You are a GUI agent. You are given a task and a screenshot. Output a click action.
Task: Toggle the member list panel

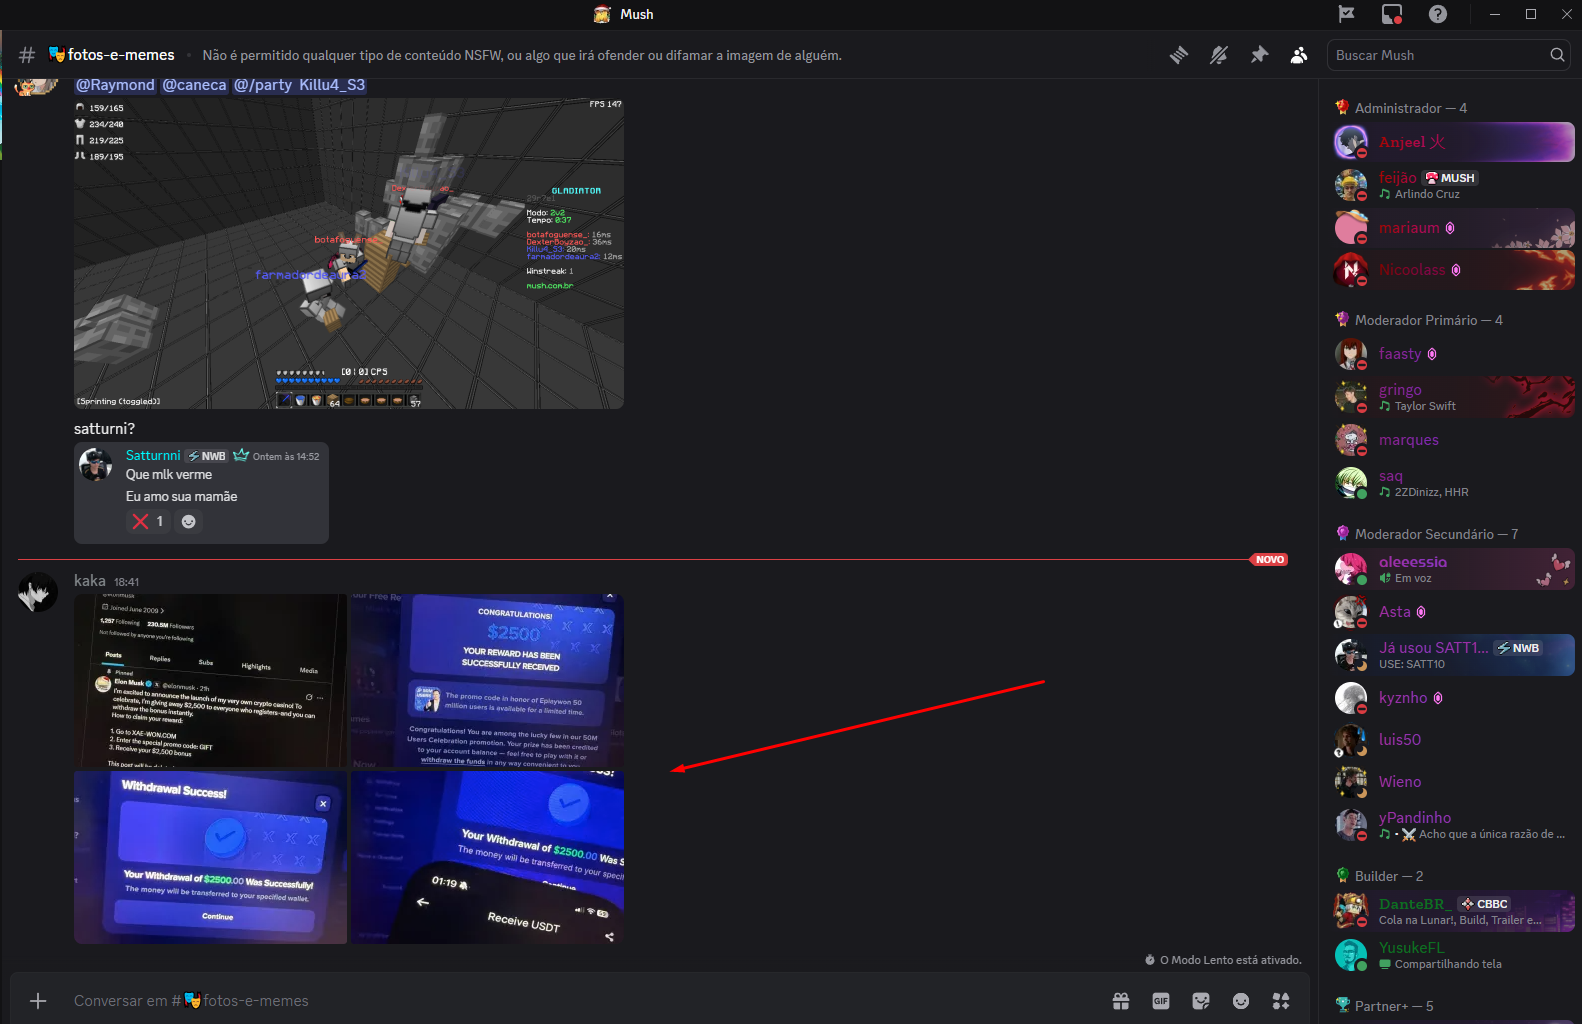1299,55
